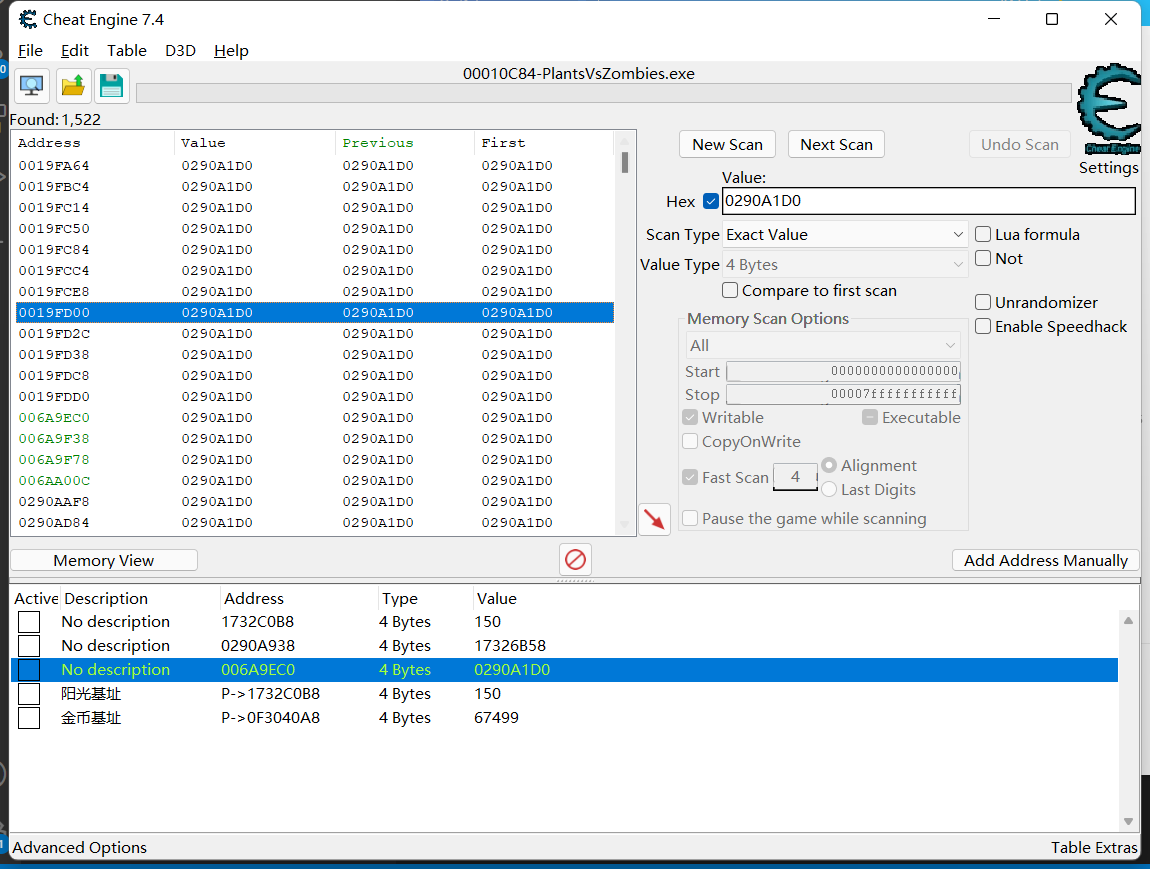
Task: Select result row address 0290AAF8
Action: (315, 502)
